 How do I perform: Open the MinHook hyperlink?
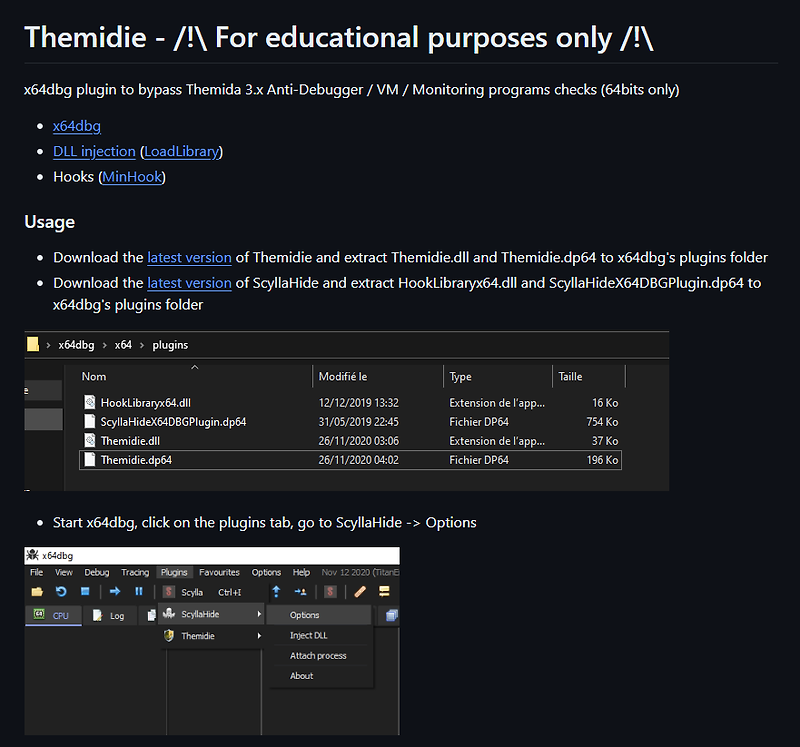click(x=132, y=176)
